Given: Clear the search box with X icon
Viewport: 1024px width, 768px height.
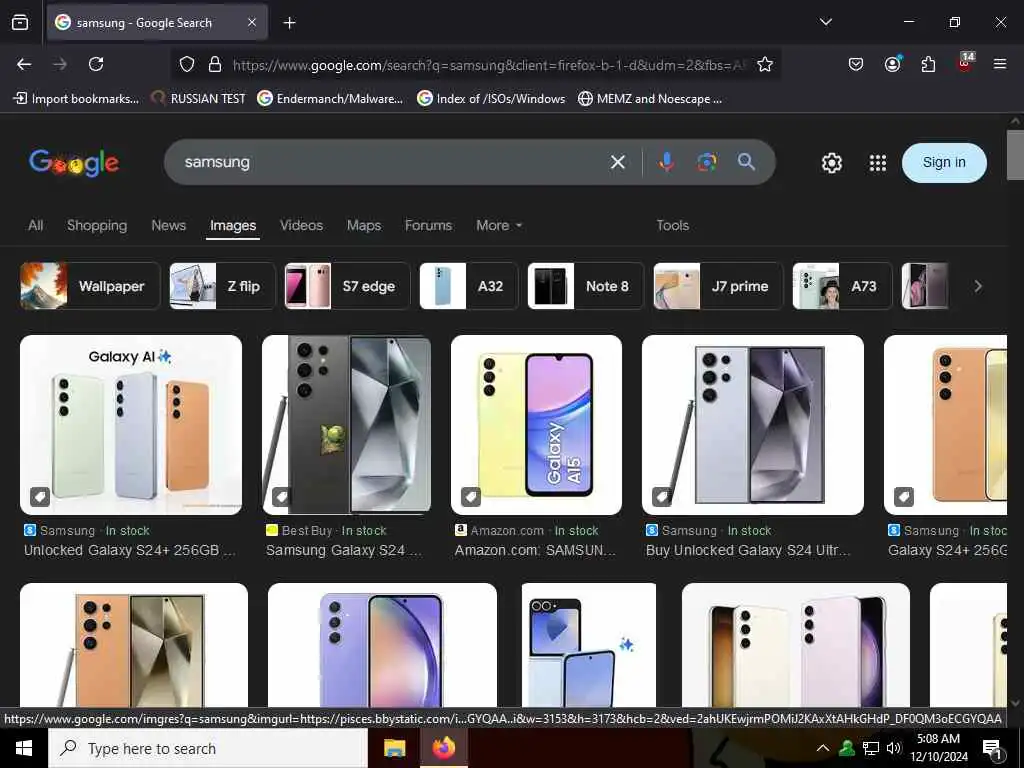Looking at the screenshot, I should [x=618, y=162].
